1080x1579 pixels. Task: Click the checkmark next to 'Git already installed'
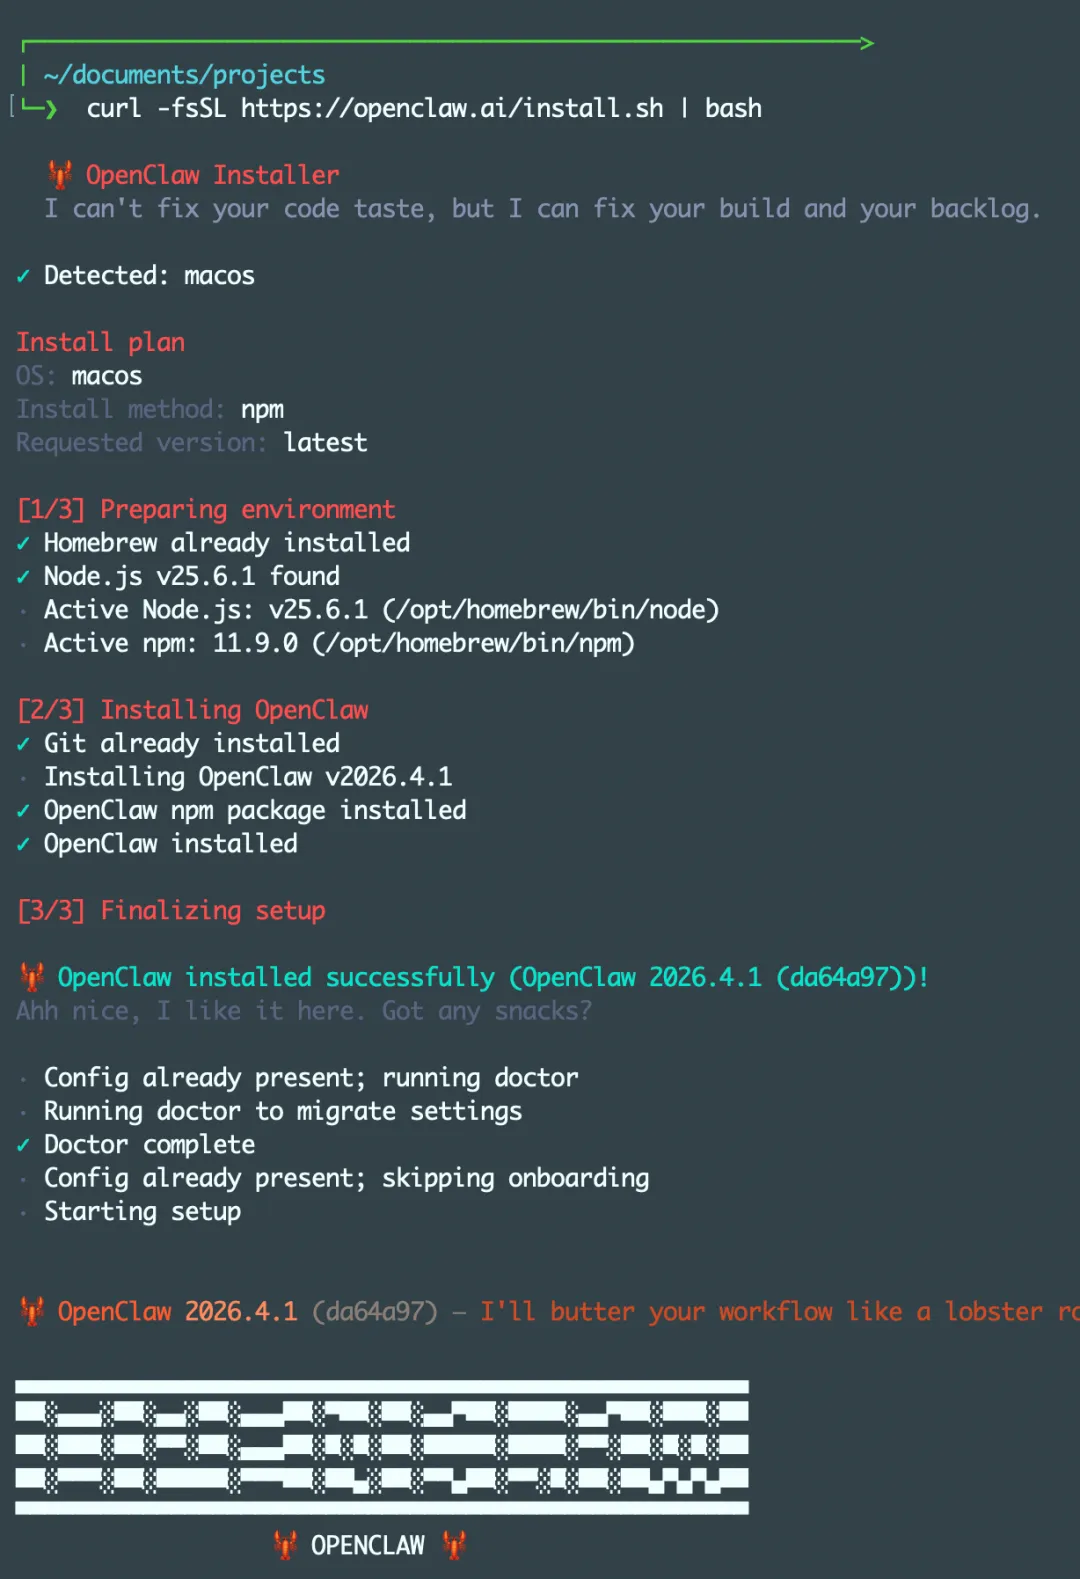[x=23, y=744]
